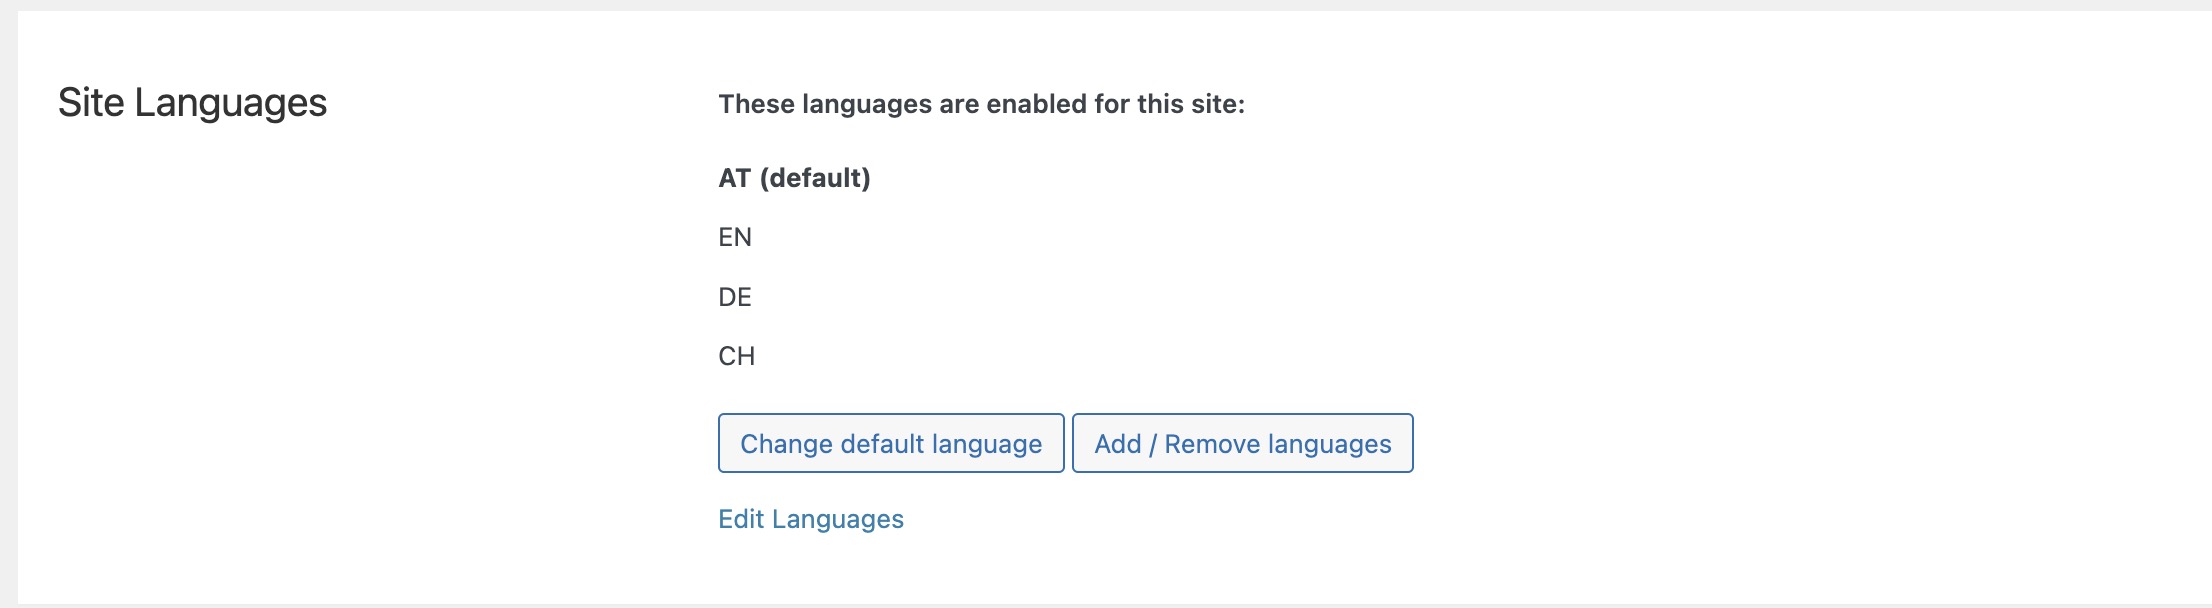The height and width of the screenshot is (608, 2212).
Task: Click the Site Languages section heading
Action: (192, 103)
